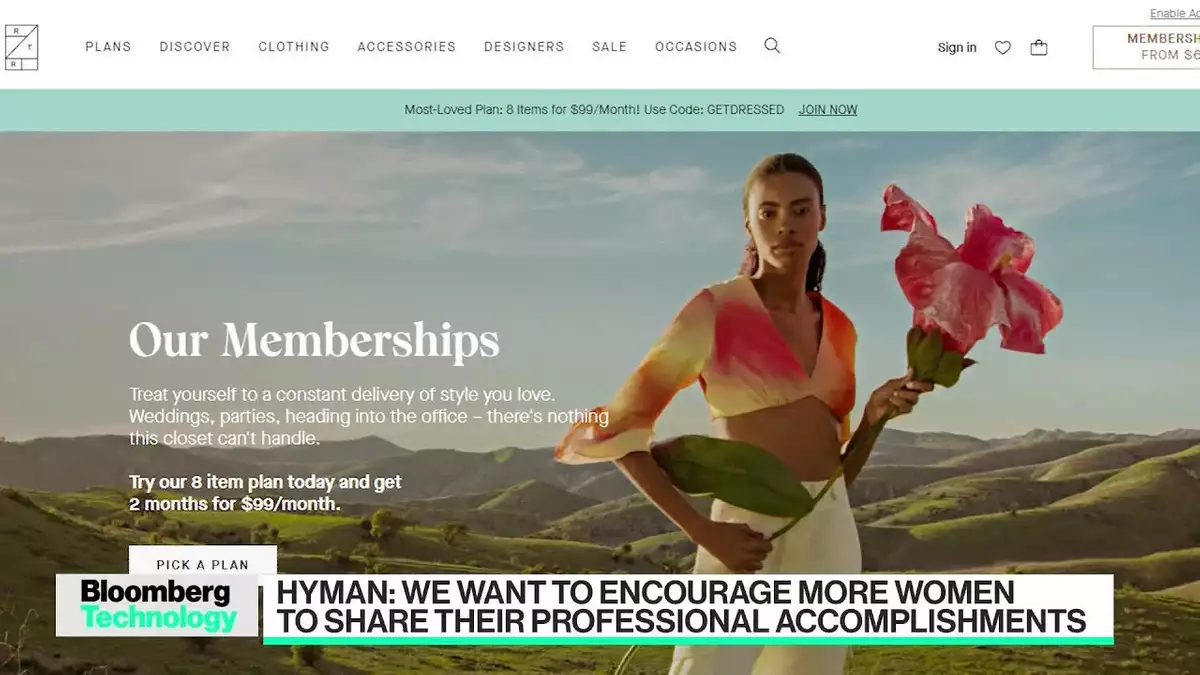Expand the DESIGNERS menu
Image resolution: width=1200 pixels, height=675 pixels.
click(x=524, y=47)
